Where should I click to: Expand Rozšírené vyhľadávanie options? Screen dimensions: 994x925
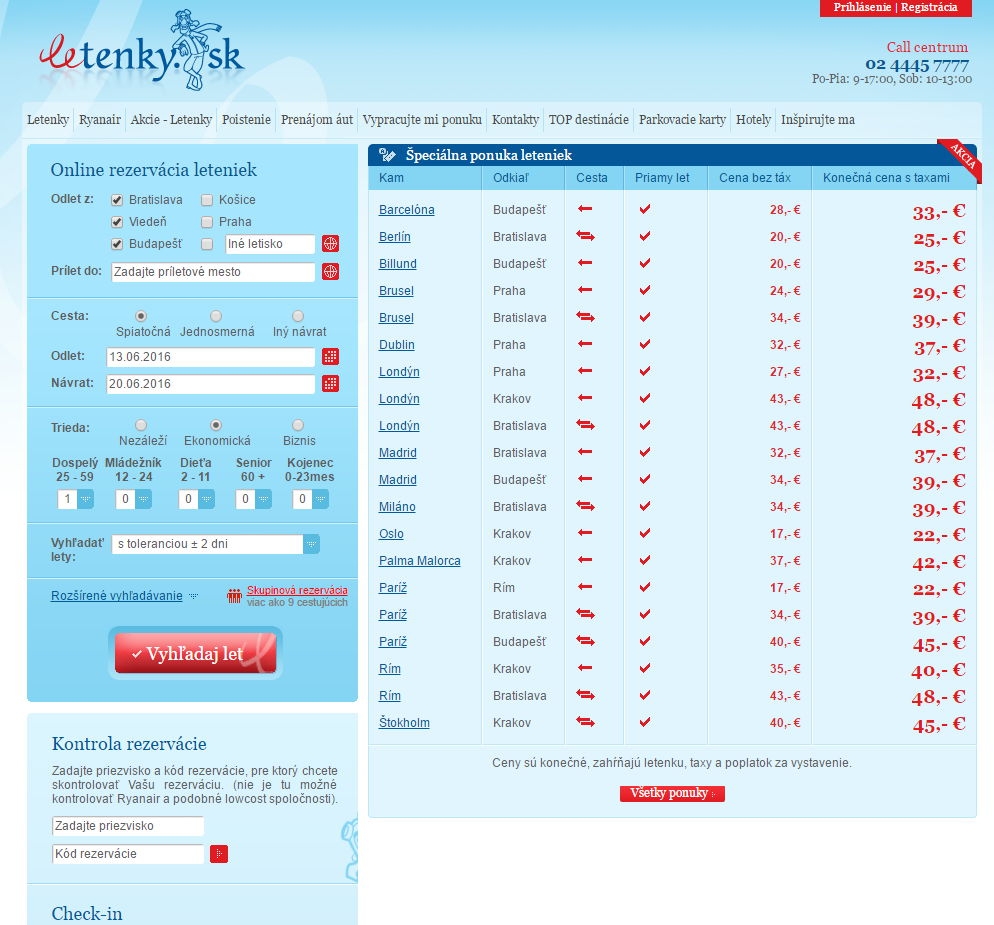[117, 596]
